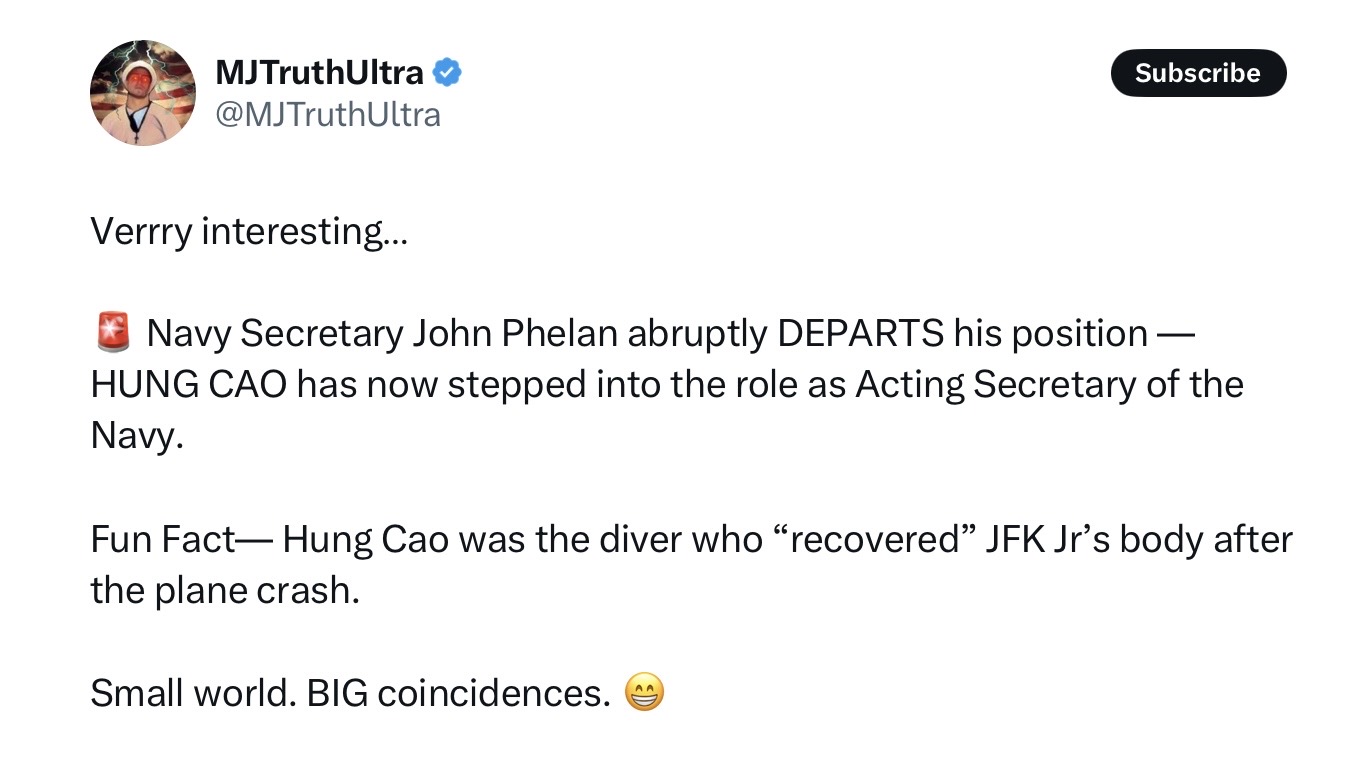Click the quoted word "recovered"
Image resolution: width=1356 pixels, height=759 pixels.
[877, 540]
